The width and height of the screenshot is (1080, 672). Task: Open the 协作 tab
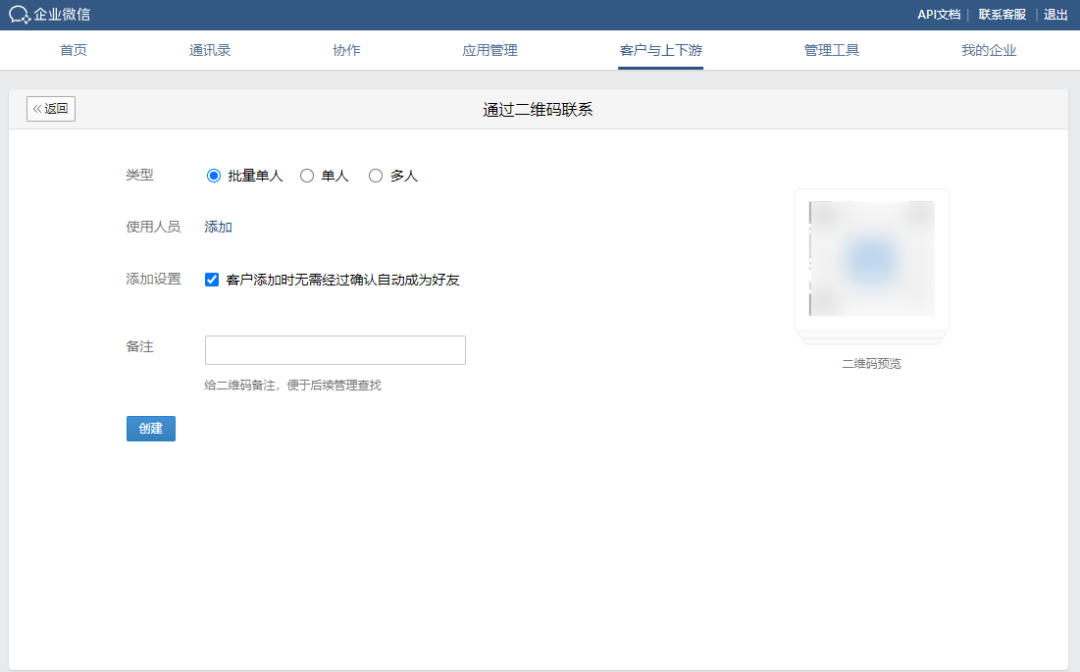click(x=346, y=50)
